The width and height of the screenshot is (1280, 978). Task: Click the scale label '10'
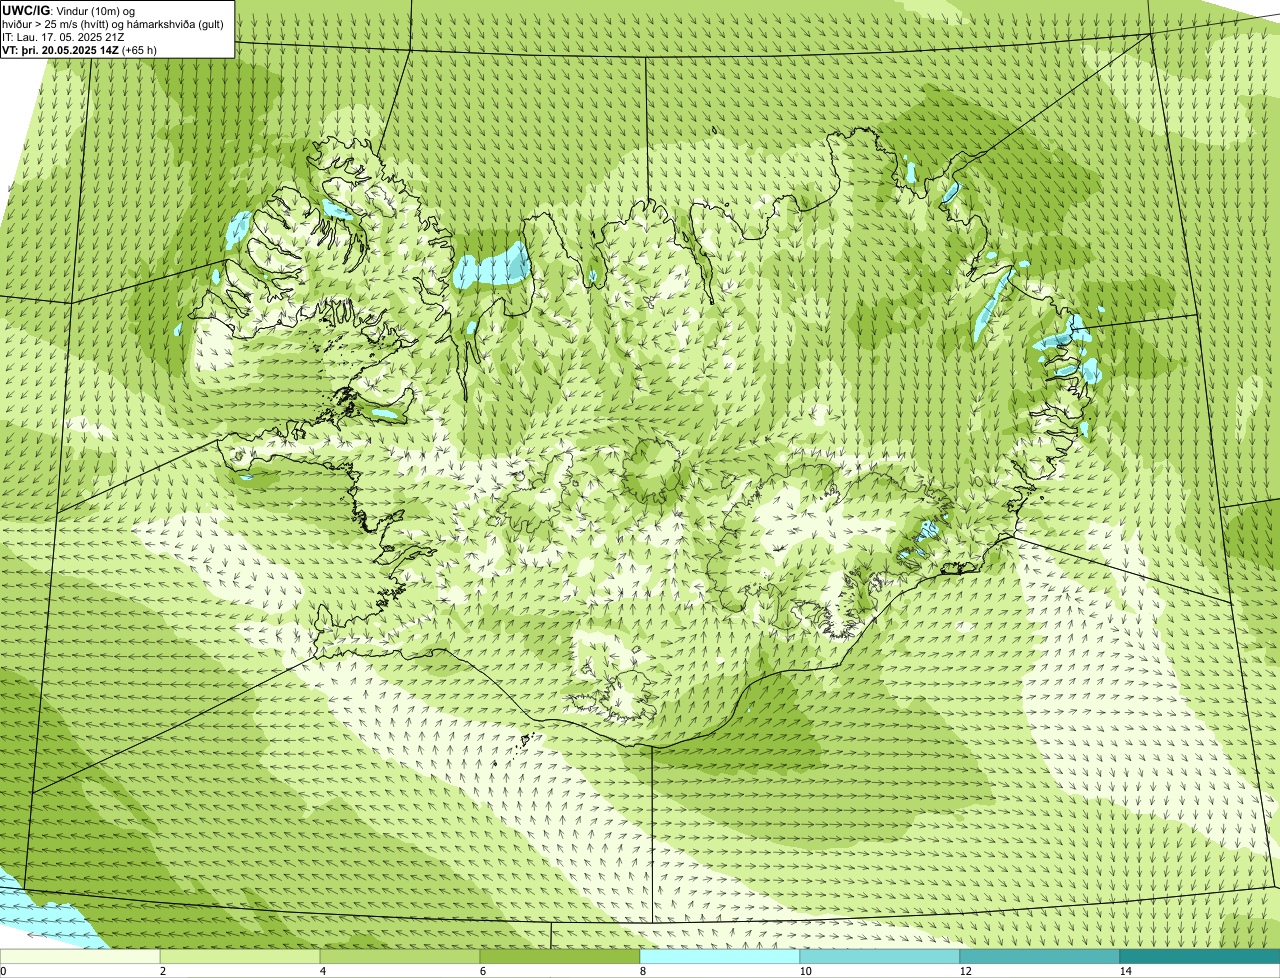tap(805, 971)
